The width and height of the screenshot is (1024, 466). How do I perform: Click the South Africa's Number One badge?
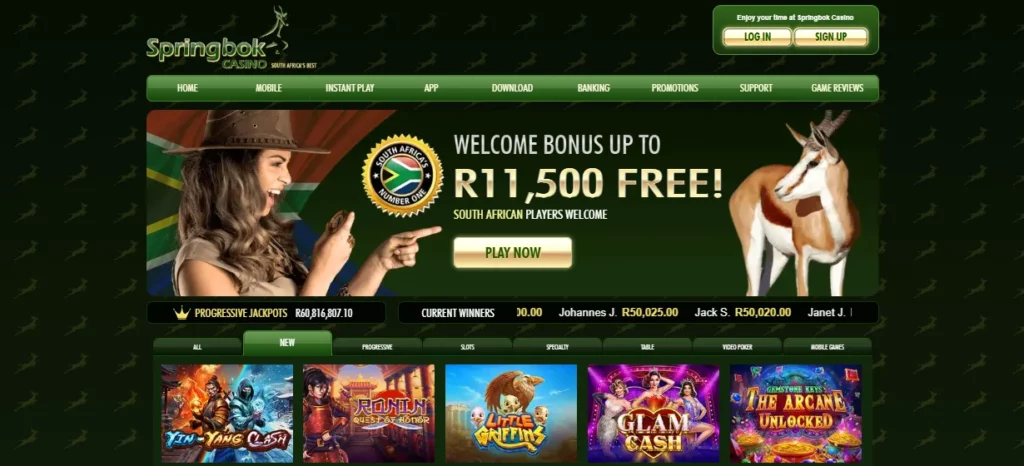(402, 175)
